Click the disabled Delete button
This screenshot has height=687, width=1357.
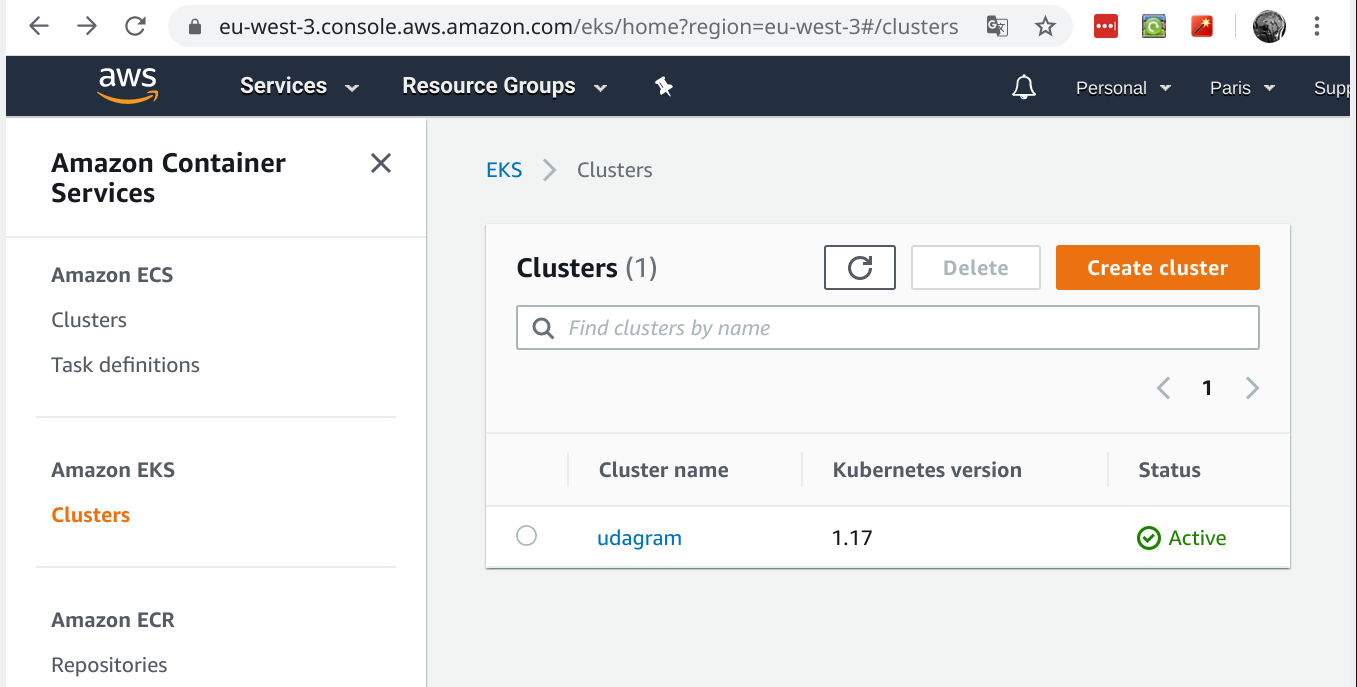click(976, 268)
